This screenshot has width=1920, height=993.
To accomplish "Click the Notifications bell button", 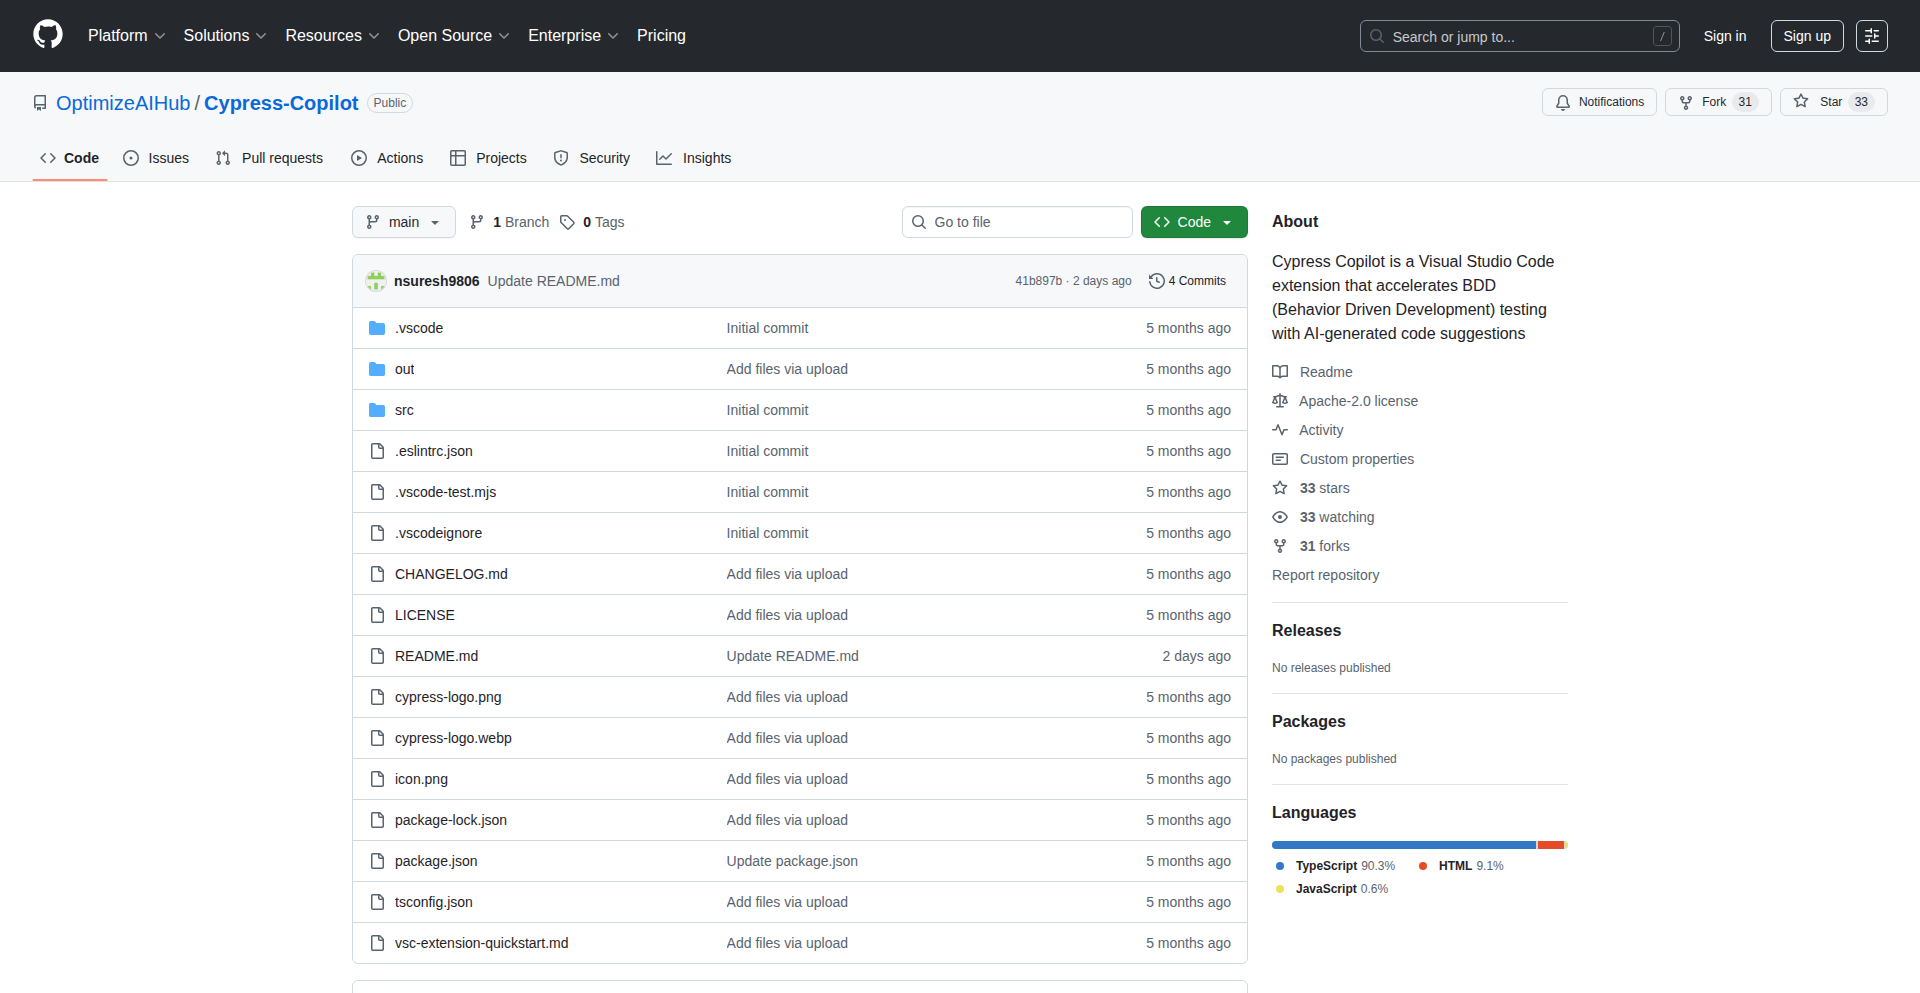I will click(1599, 102).
